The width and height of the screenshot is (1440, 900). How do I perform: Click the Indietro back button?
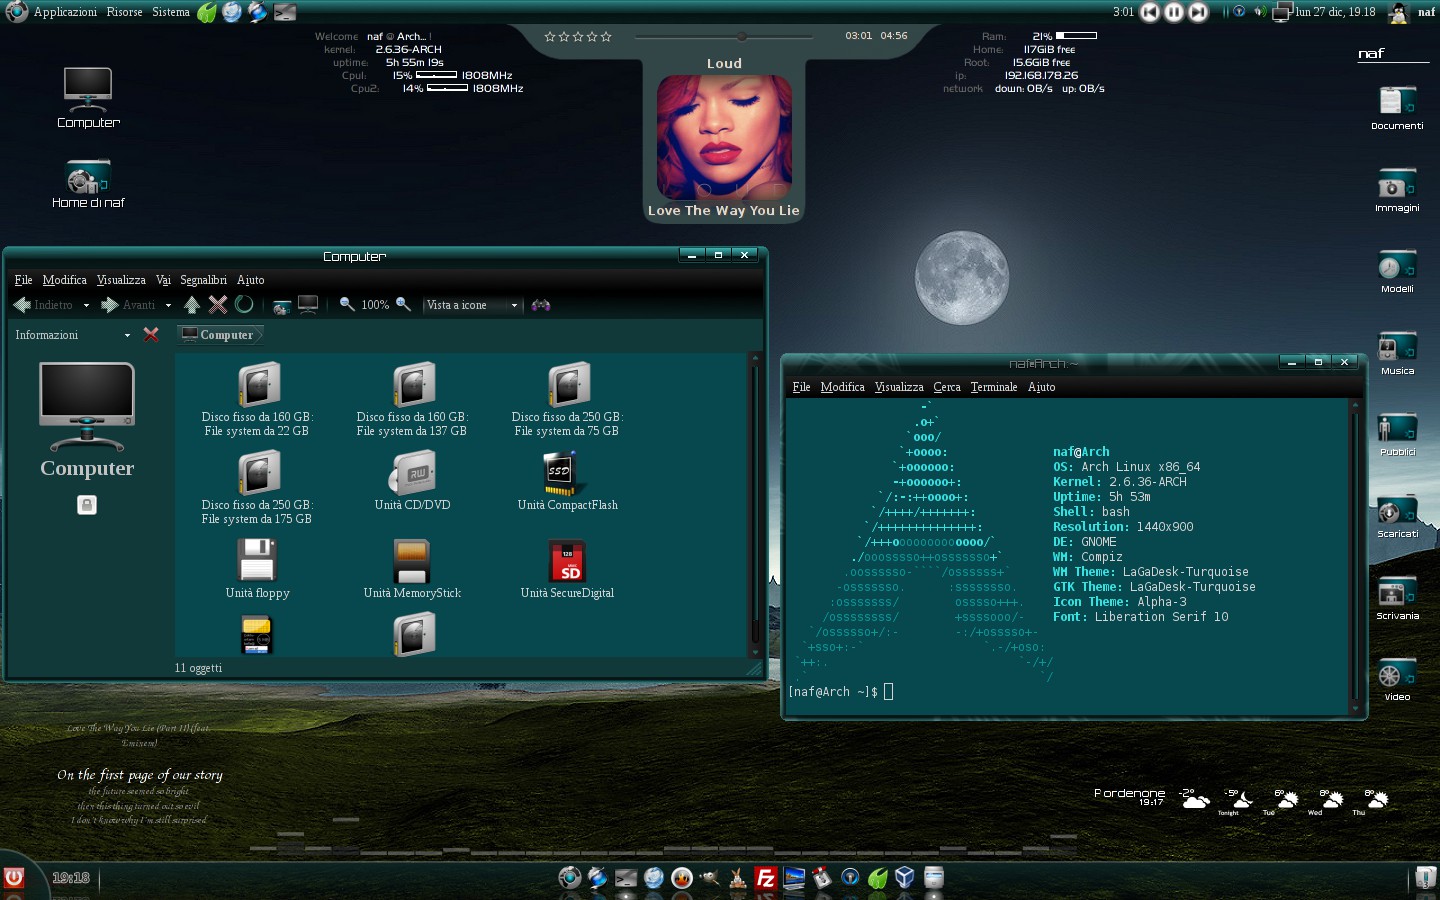pyautogui.click(x=44, y=305)
